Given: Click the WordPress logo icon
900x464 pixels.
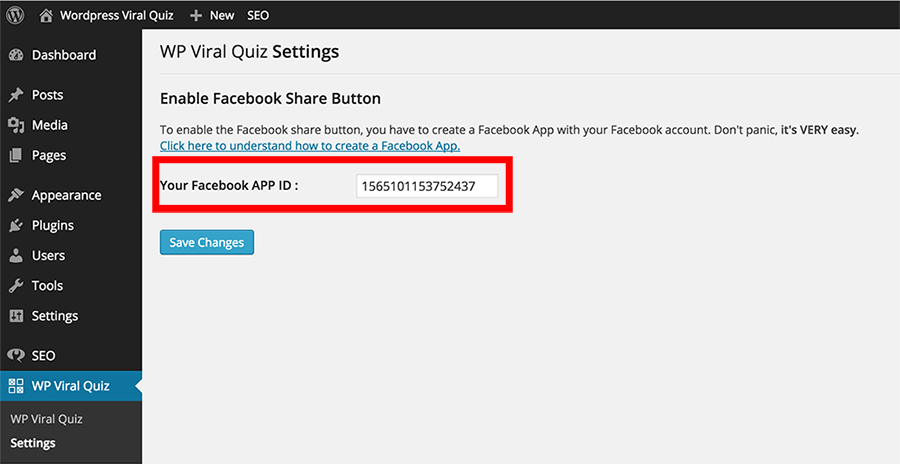Looking at the screenshot, I should (x=15, y=16).
